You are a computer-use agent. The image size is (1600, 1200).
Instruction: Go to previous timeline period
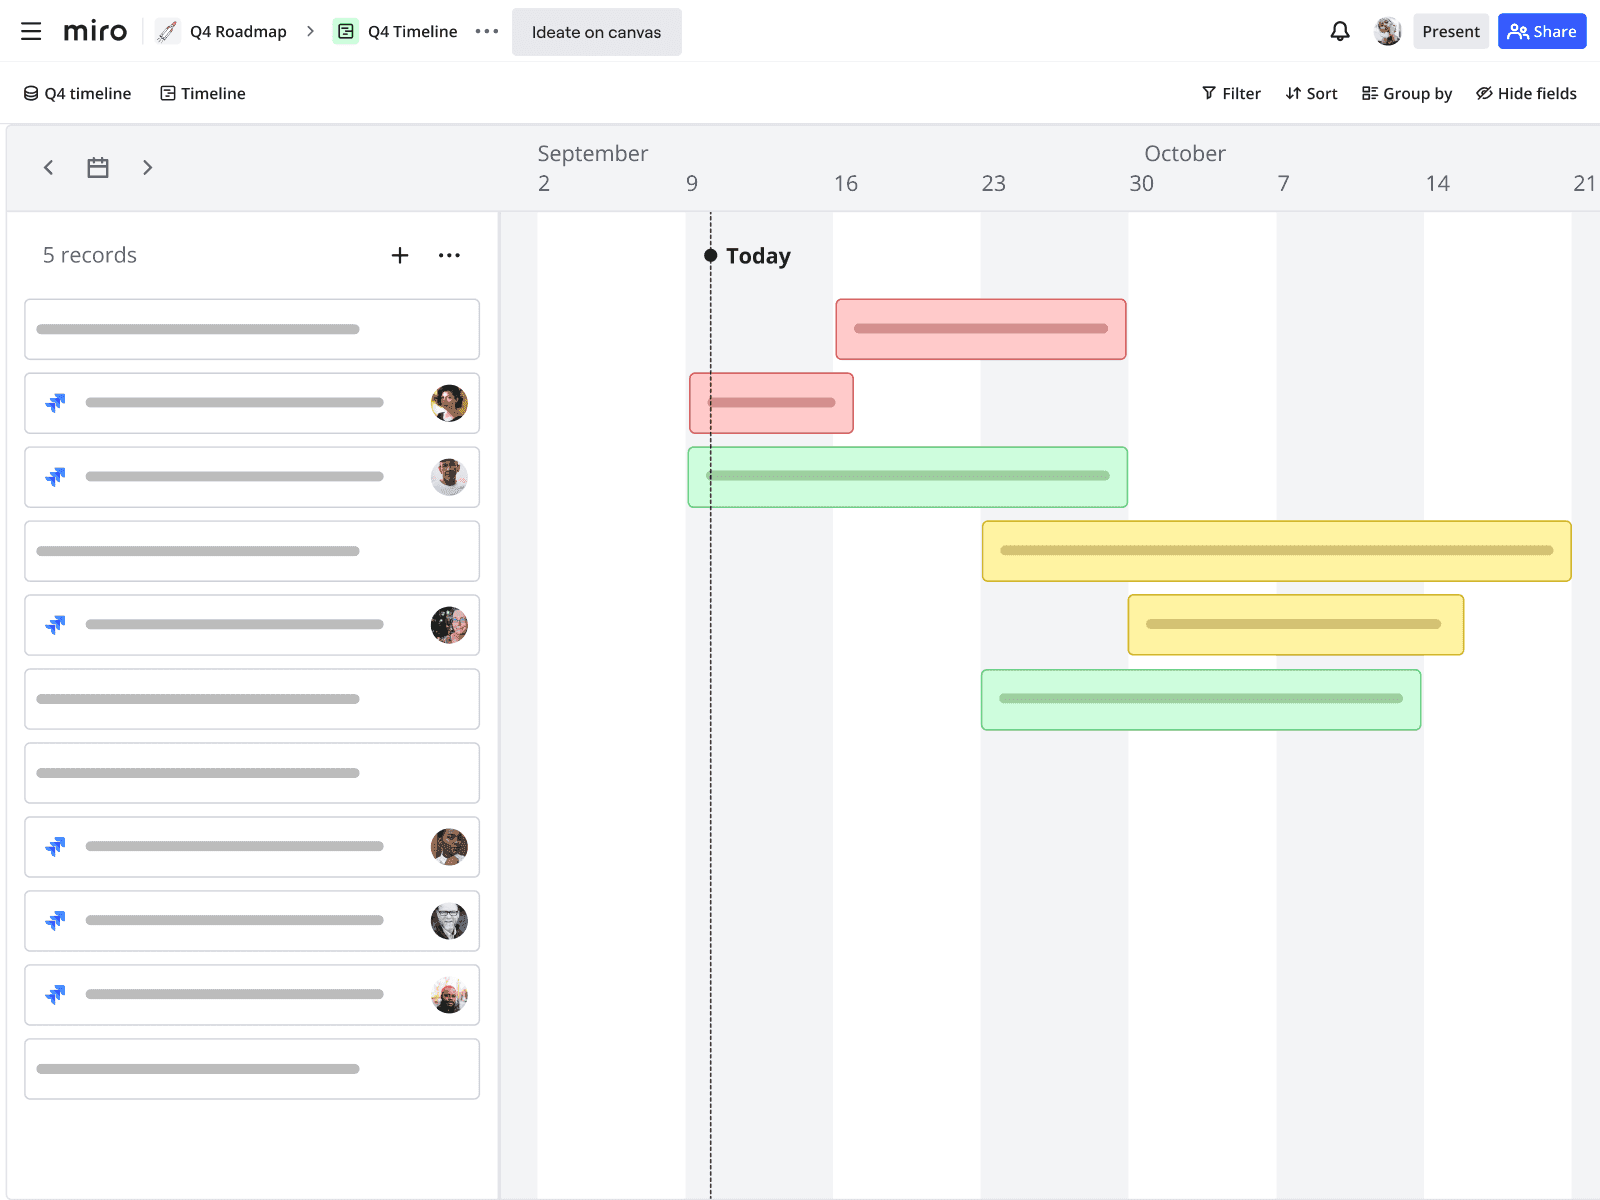pos(48,168)
